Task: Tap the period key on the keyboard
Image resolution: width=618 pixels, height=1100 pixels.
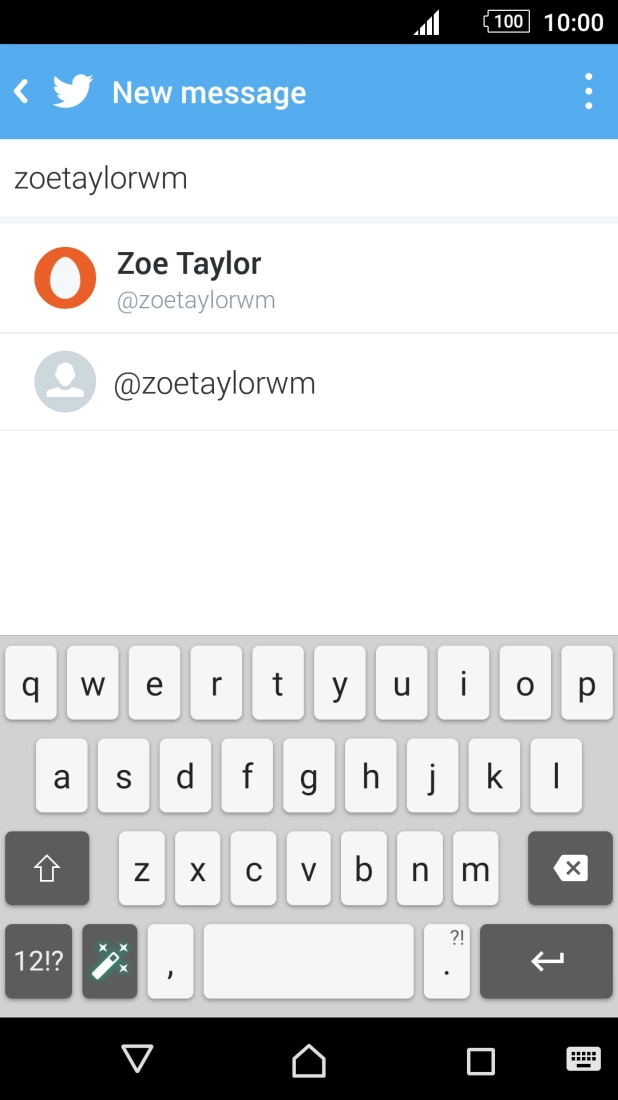Action: tap(446, 961)
